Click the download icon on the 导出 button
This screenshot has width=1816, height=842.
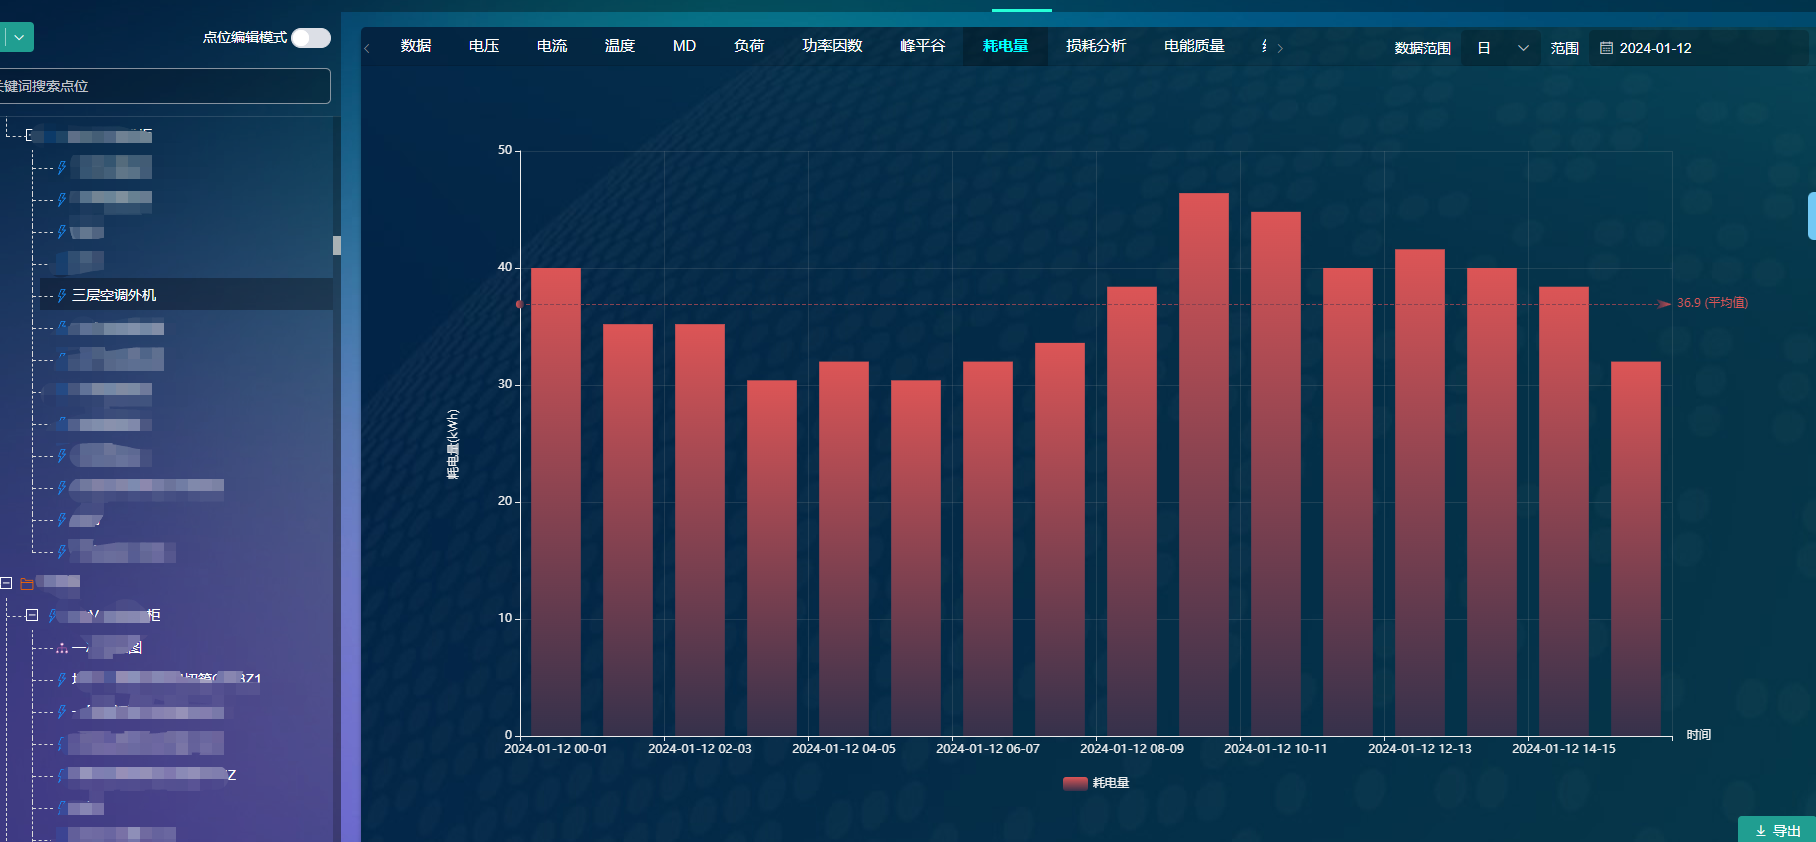[1761, 831]
